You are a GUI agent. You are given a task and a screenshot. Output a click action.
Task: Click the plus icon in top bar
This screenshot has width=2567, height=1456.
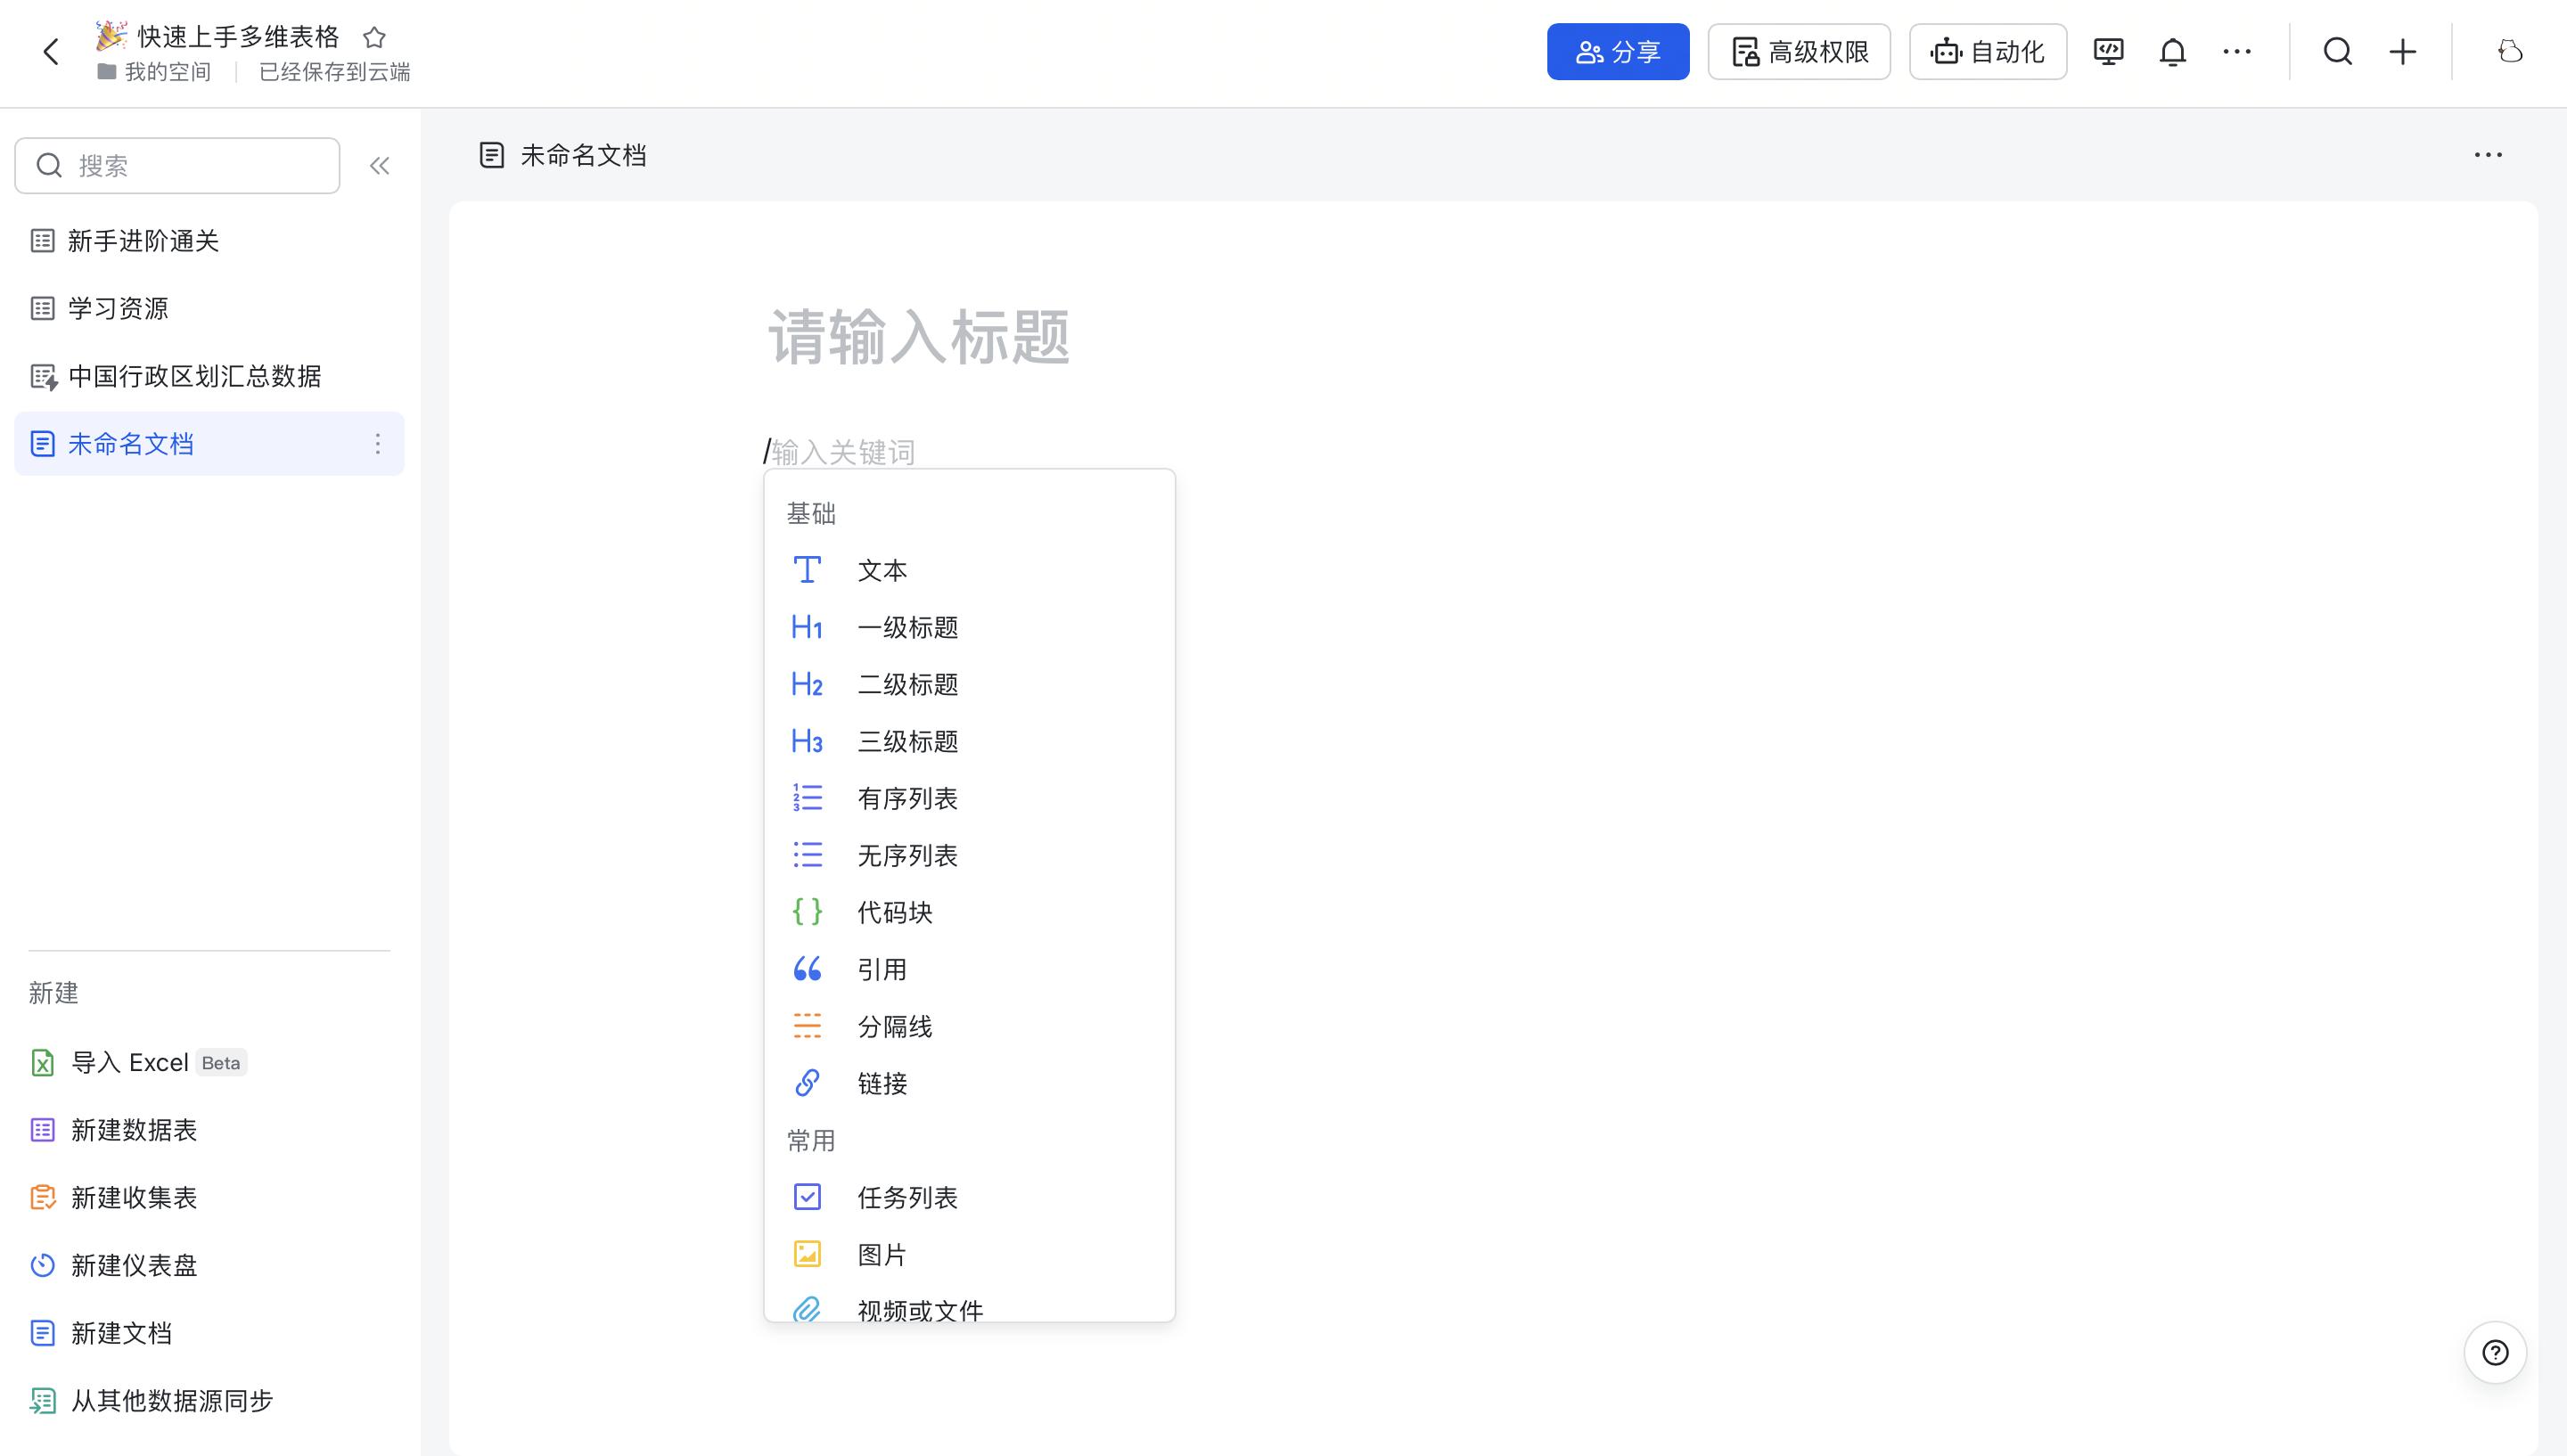click(x=2402, y=52)
